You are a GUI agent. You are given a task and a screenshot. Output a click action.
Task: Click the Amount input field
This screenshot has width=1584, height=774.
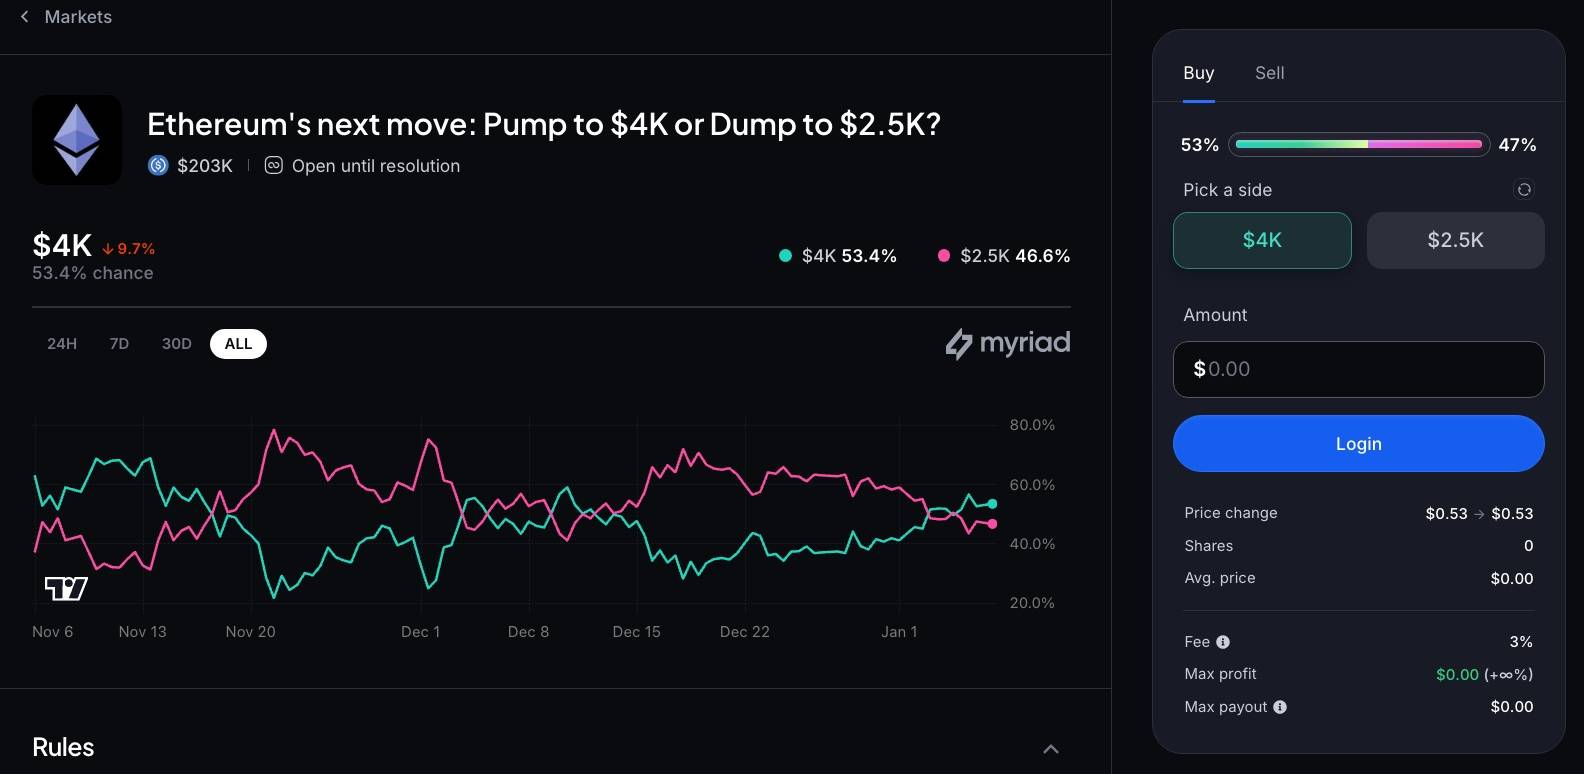pyautogui.click(x=1358, y=369)
